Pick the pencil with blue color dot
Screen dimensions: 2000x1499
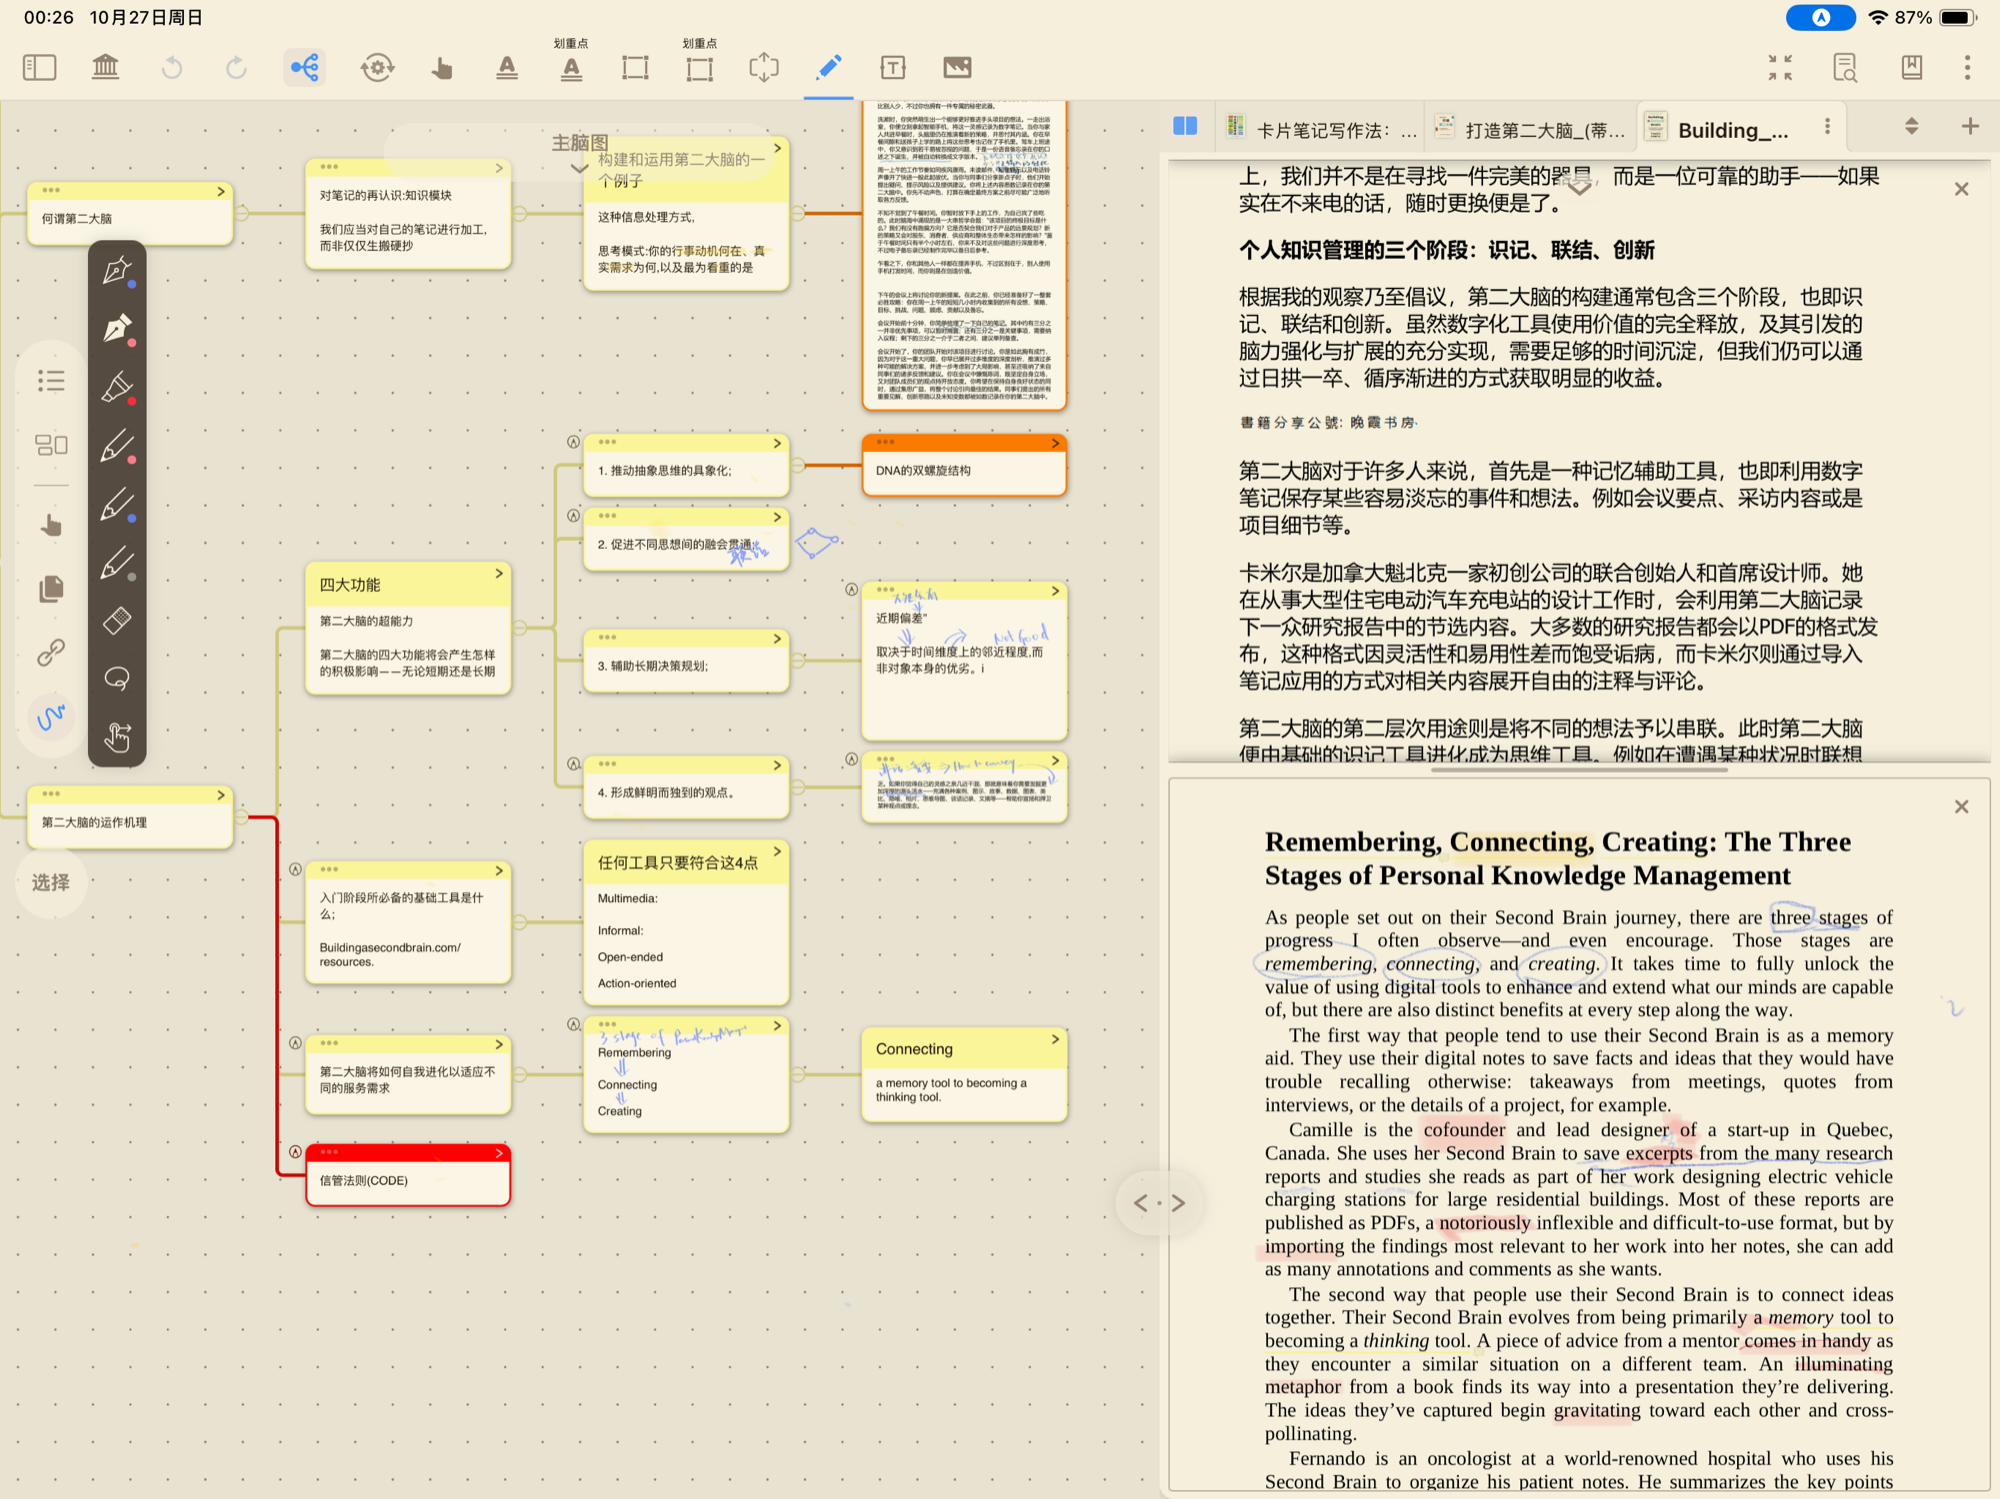(117, 504)
